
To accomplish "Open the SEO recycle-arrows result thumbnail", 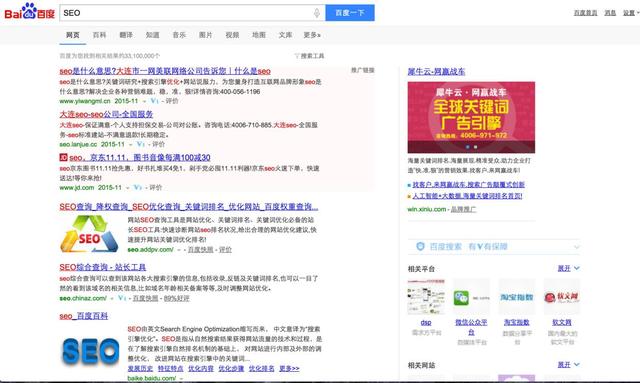I will point(90,234).
